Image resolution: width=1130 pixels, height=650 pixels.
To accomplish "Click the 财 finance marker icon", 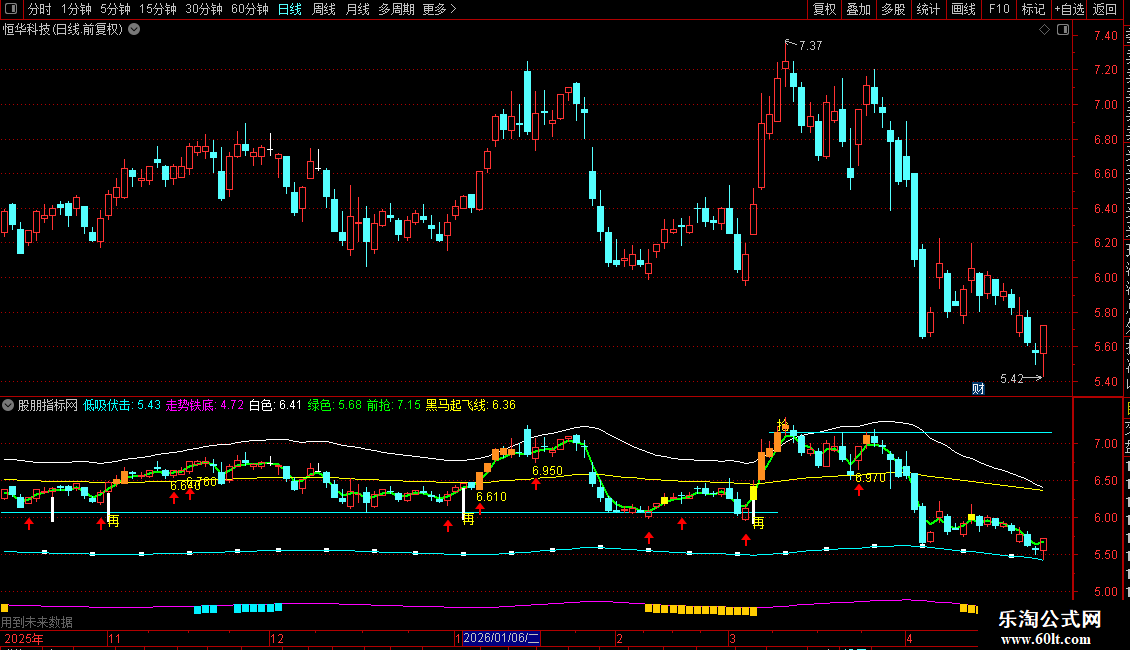I will tap(978, 389).
